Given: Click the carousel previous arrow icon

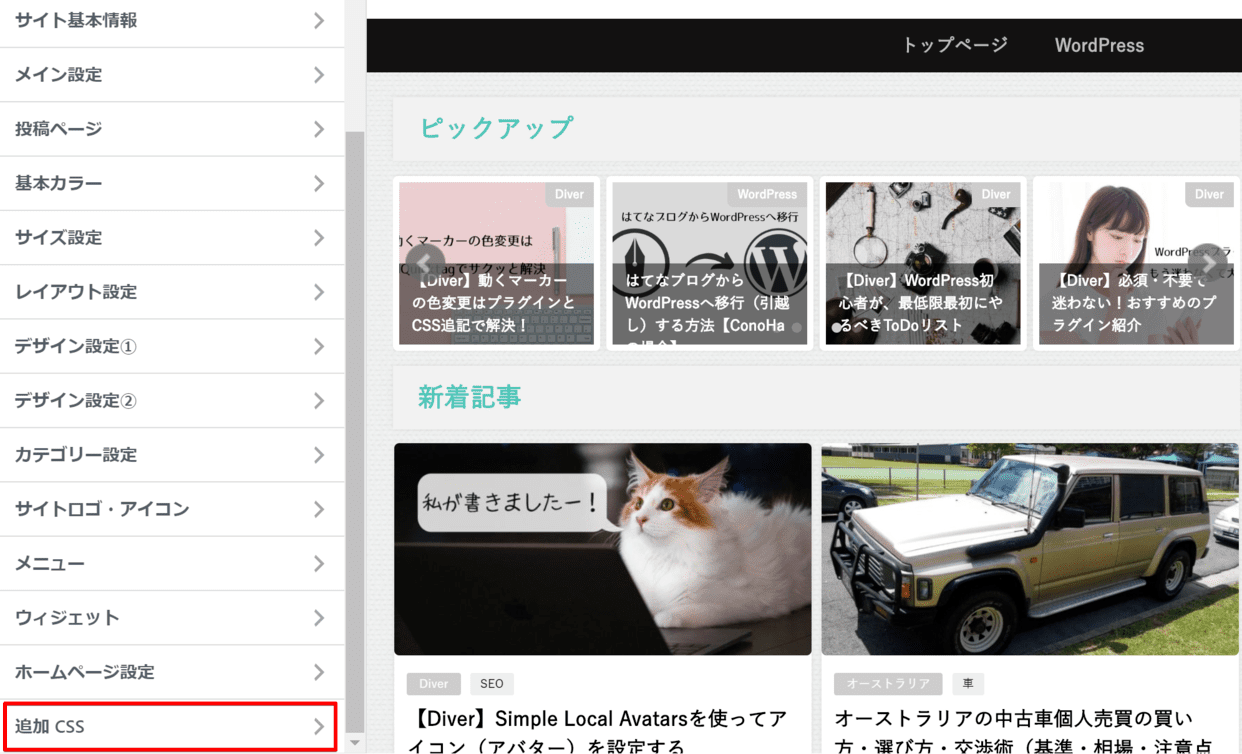Looking at the screenshot, I should pyautogui.click(x=425, y=263).
